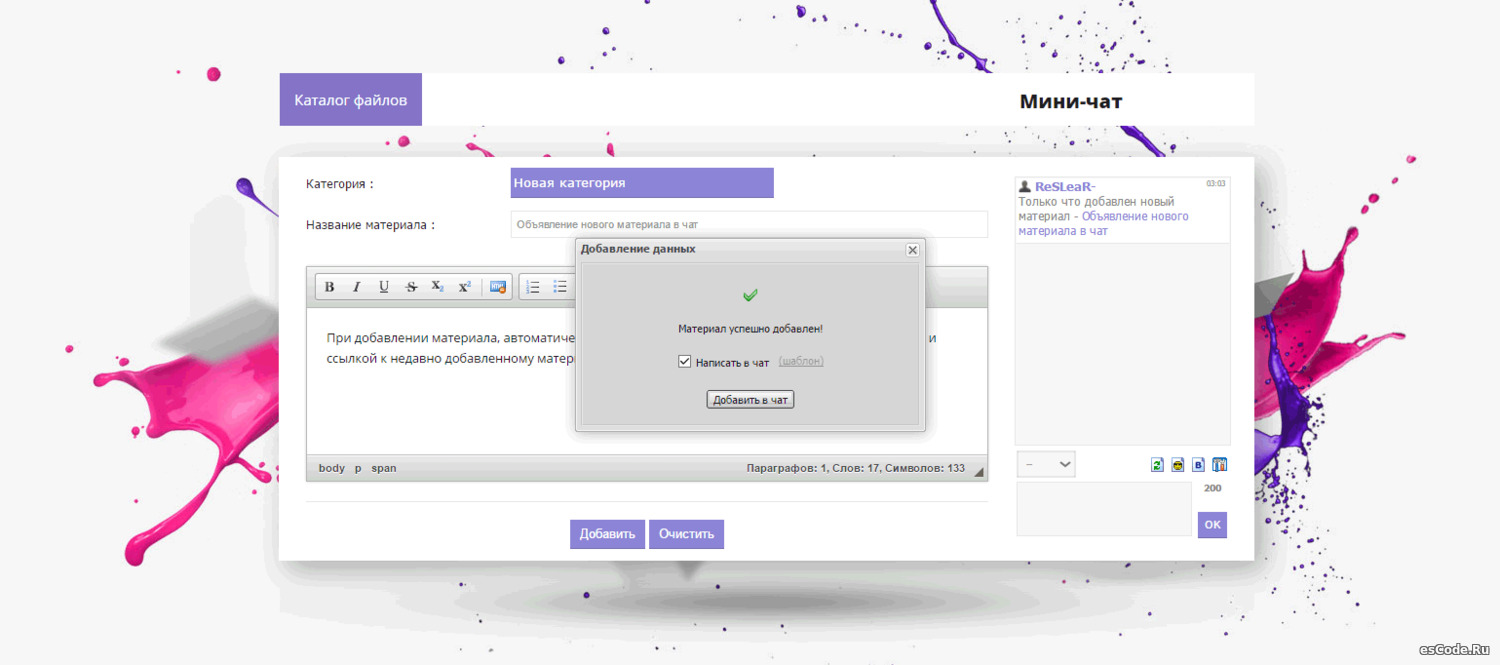
Task: Open the "шаблон" link in dialog
Action: [x=801, y=361]
